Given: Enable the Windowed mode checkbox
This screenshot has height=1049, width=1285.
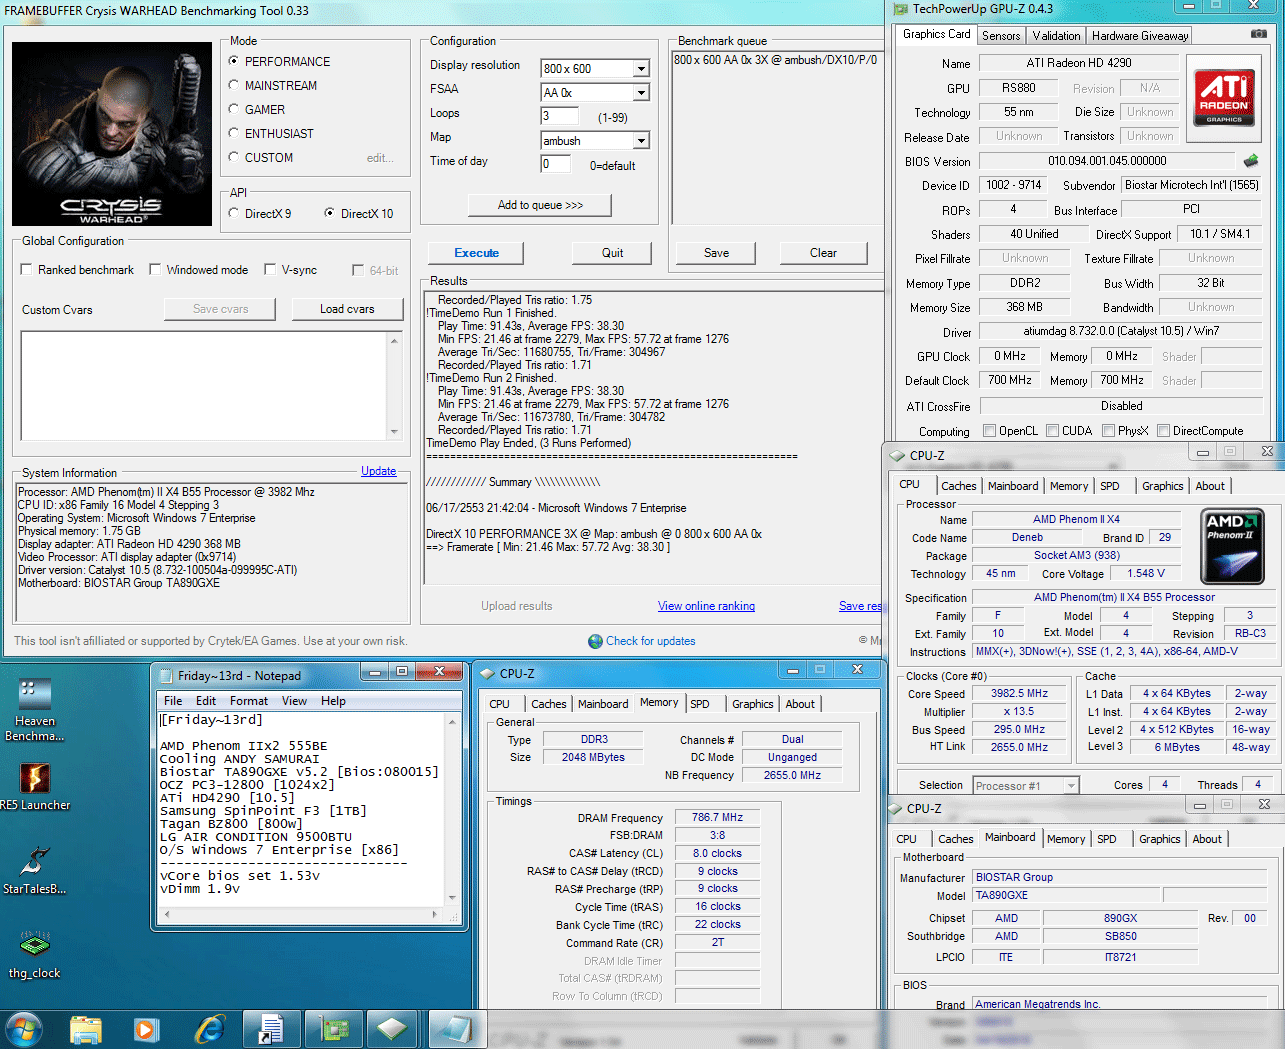Looking at the screenshot, I should (x=155, y=269).
